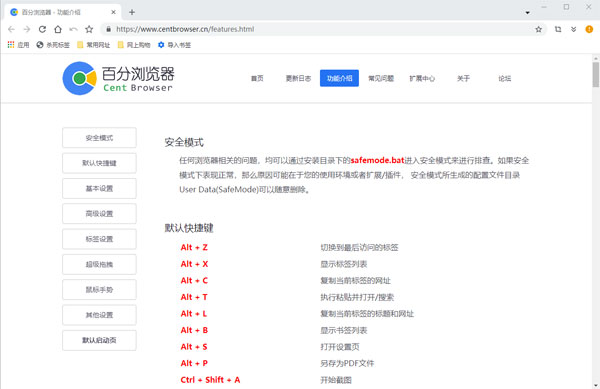Click the Alt + X shortcut text
Viewport: 600px width, 389px height.
(x=194, y=264)
